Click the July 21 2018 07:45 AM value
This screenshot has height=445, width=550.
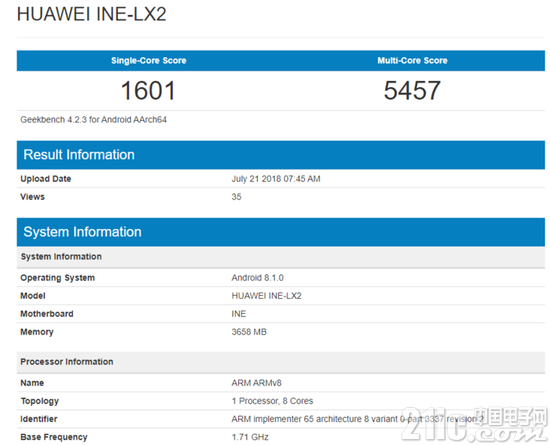click(276, 179)
